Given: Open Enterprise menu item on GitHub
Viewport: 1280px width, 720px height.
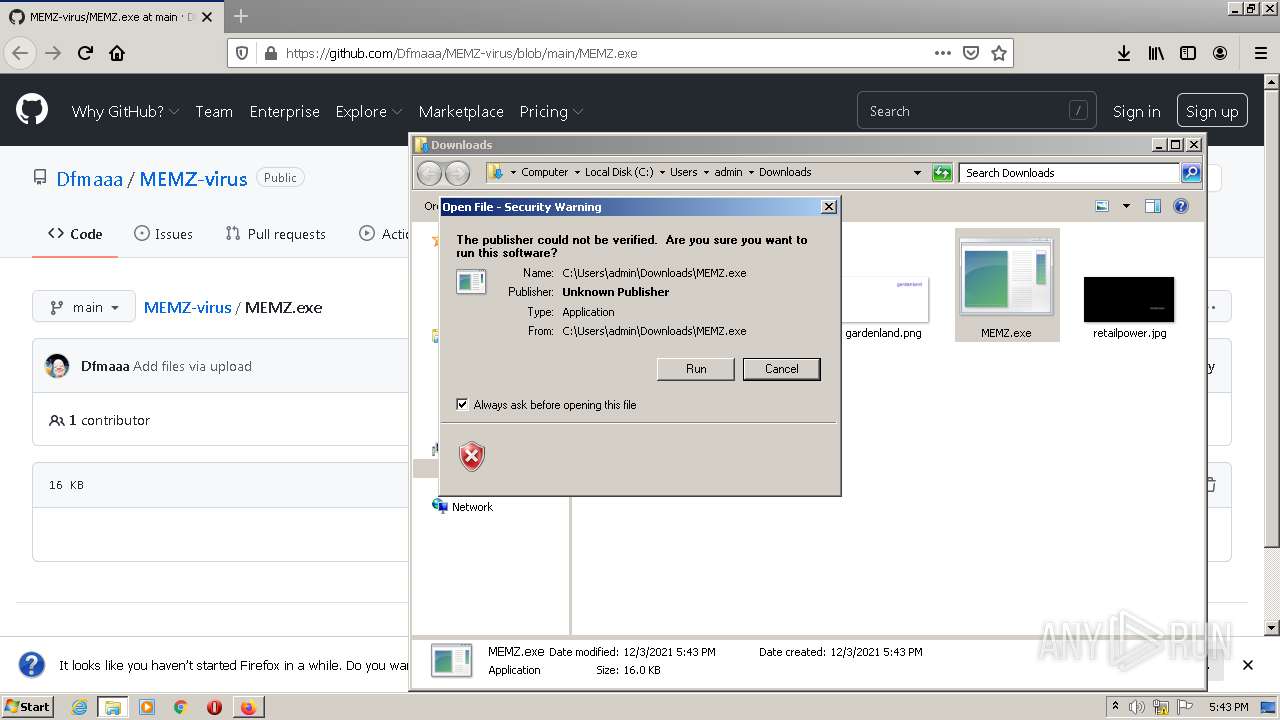Looking at the screenshot, I should click(285, 111).
